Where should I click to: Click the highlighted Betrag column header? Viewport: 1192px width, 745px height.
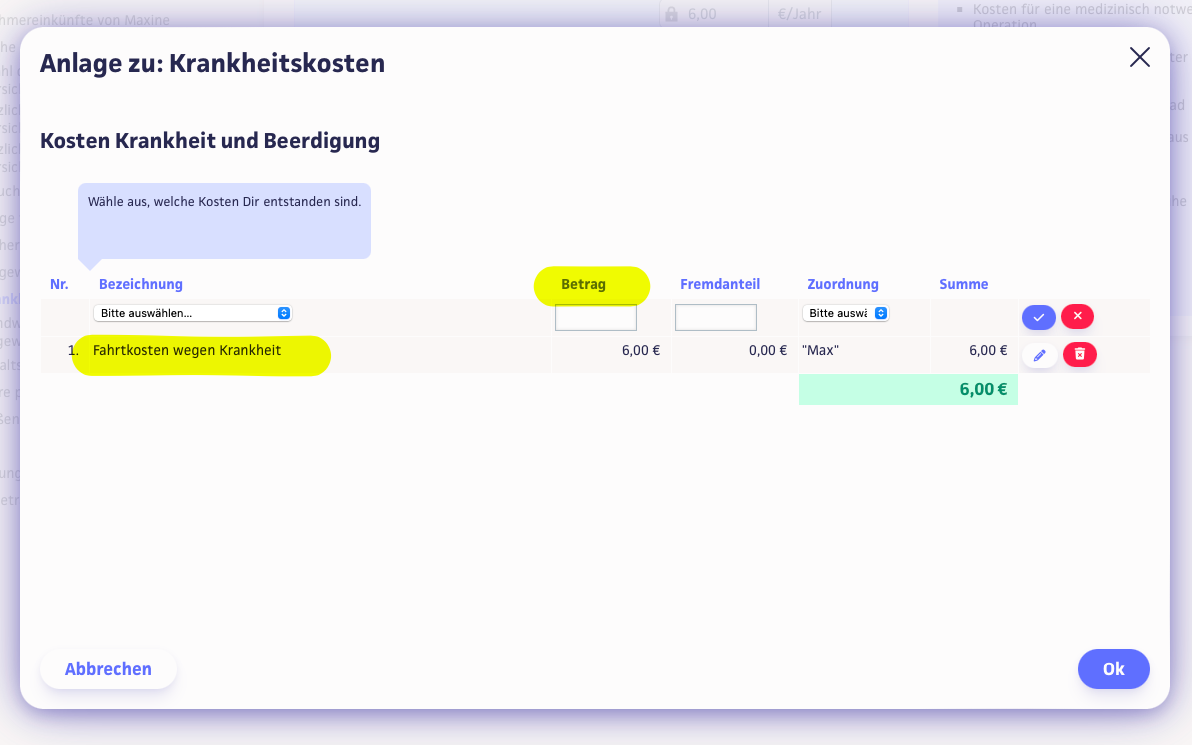pyautogui.click(x=584, y=285)
